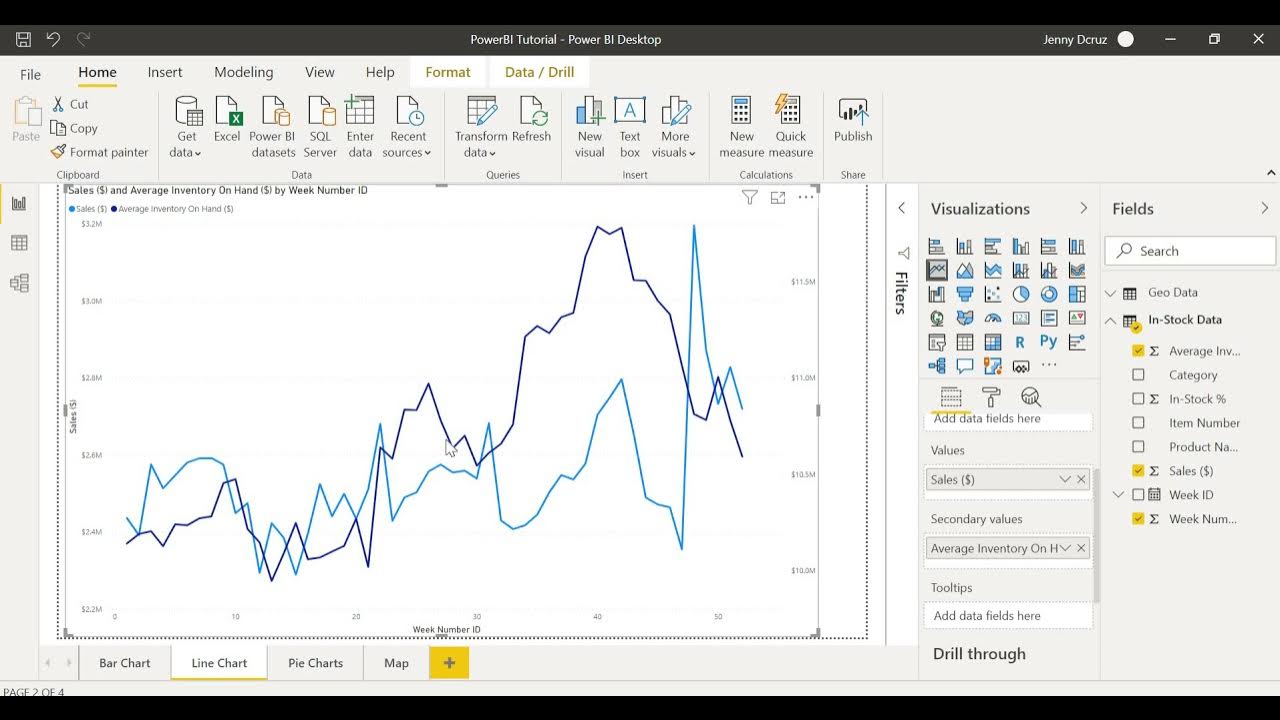Click in the Fields Search box

(x=1190, y=251)
